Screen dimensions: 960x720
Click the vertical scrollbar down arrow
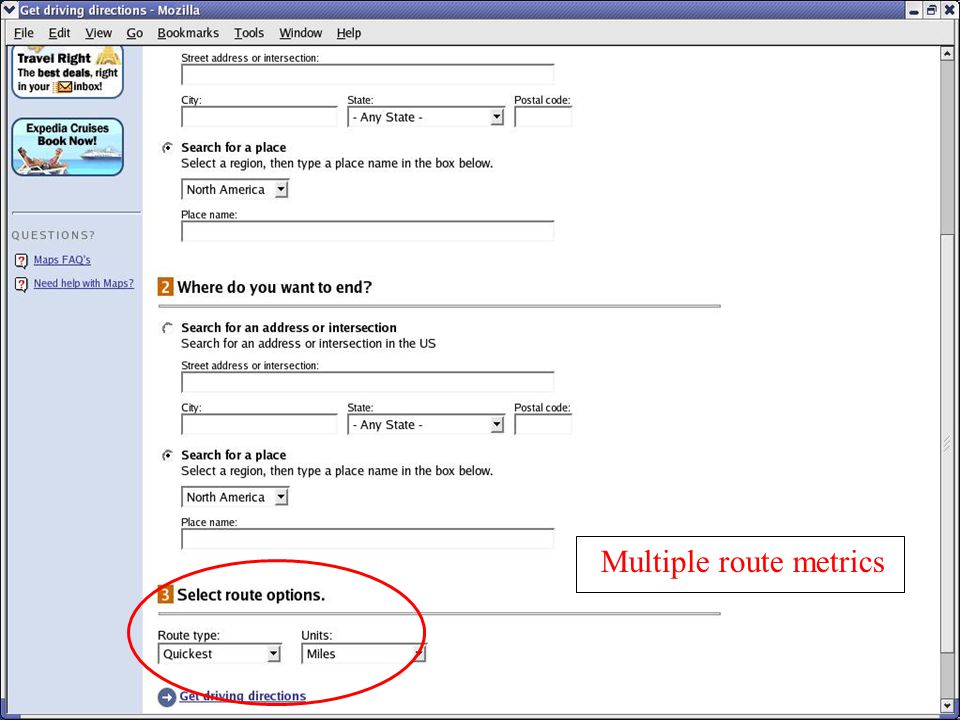(x=947, y=706)
